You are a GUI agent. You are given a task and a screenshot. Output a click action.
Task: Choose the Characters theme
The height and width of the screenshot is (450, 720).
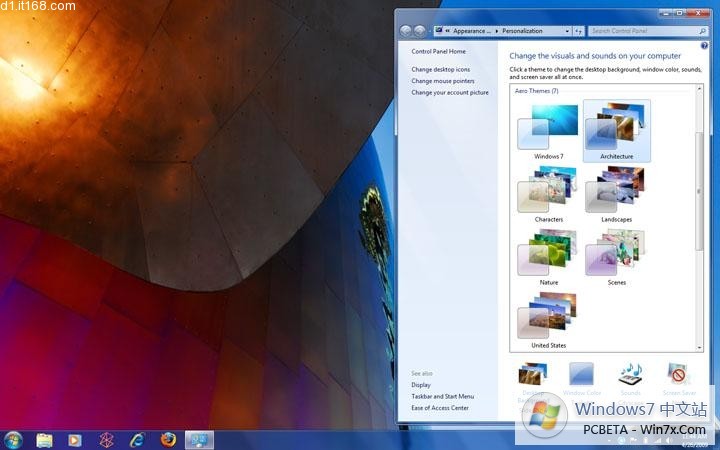[x=548, y=195]
